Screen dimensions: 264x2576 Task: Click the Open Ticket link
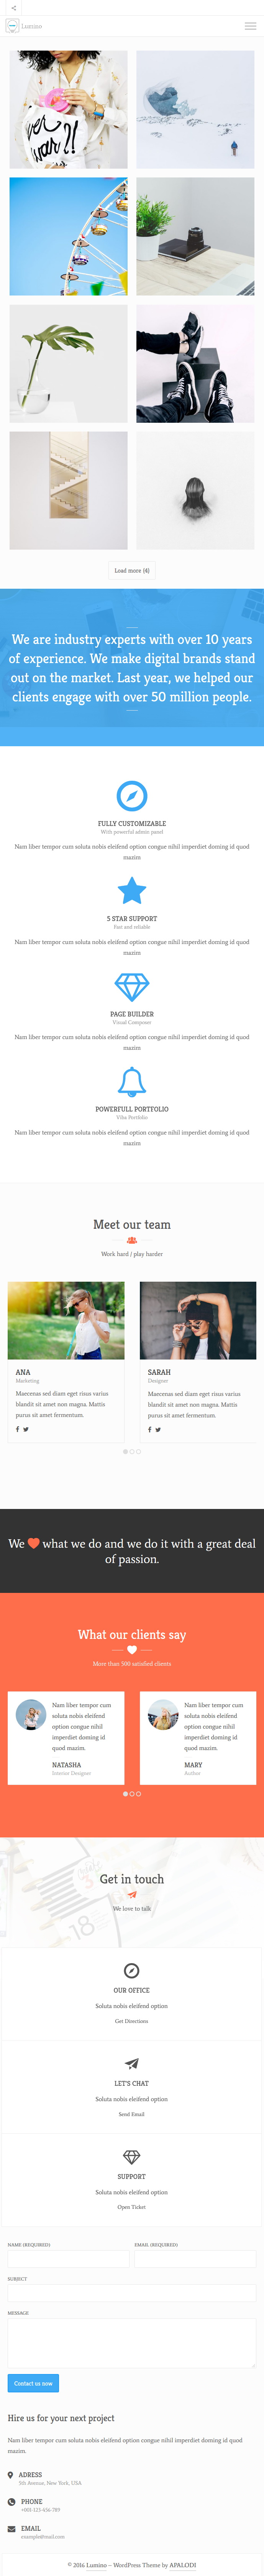point(131,2207)
